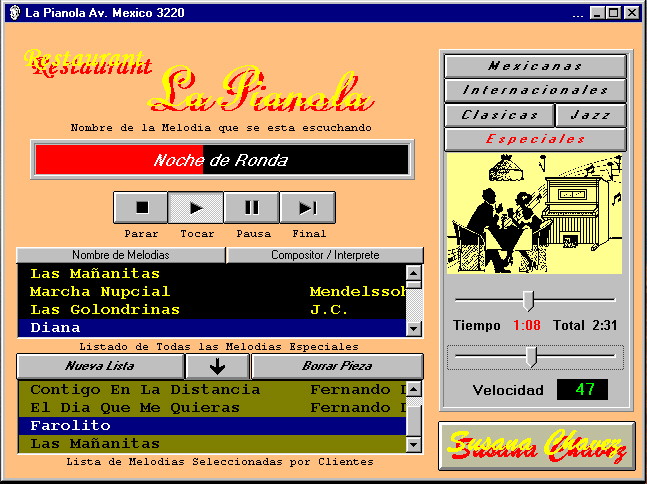Add selected melody using the down-arrow button
Screen dimensions: 647x484
[217, 366]
